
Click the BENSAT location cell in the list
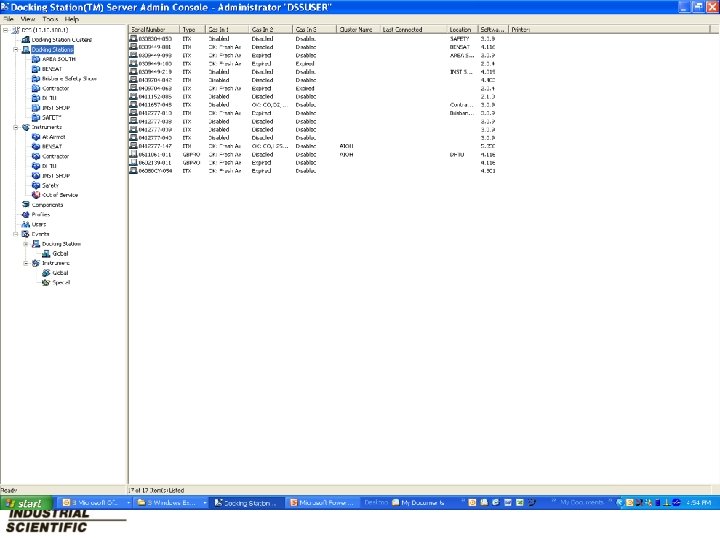point(459,47)
